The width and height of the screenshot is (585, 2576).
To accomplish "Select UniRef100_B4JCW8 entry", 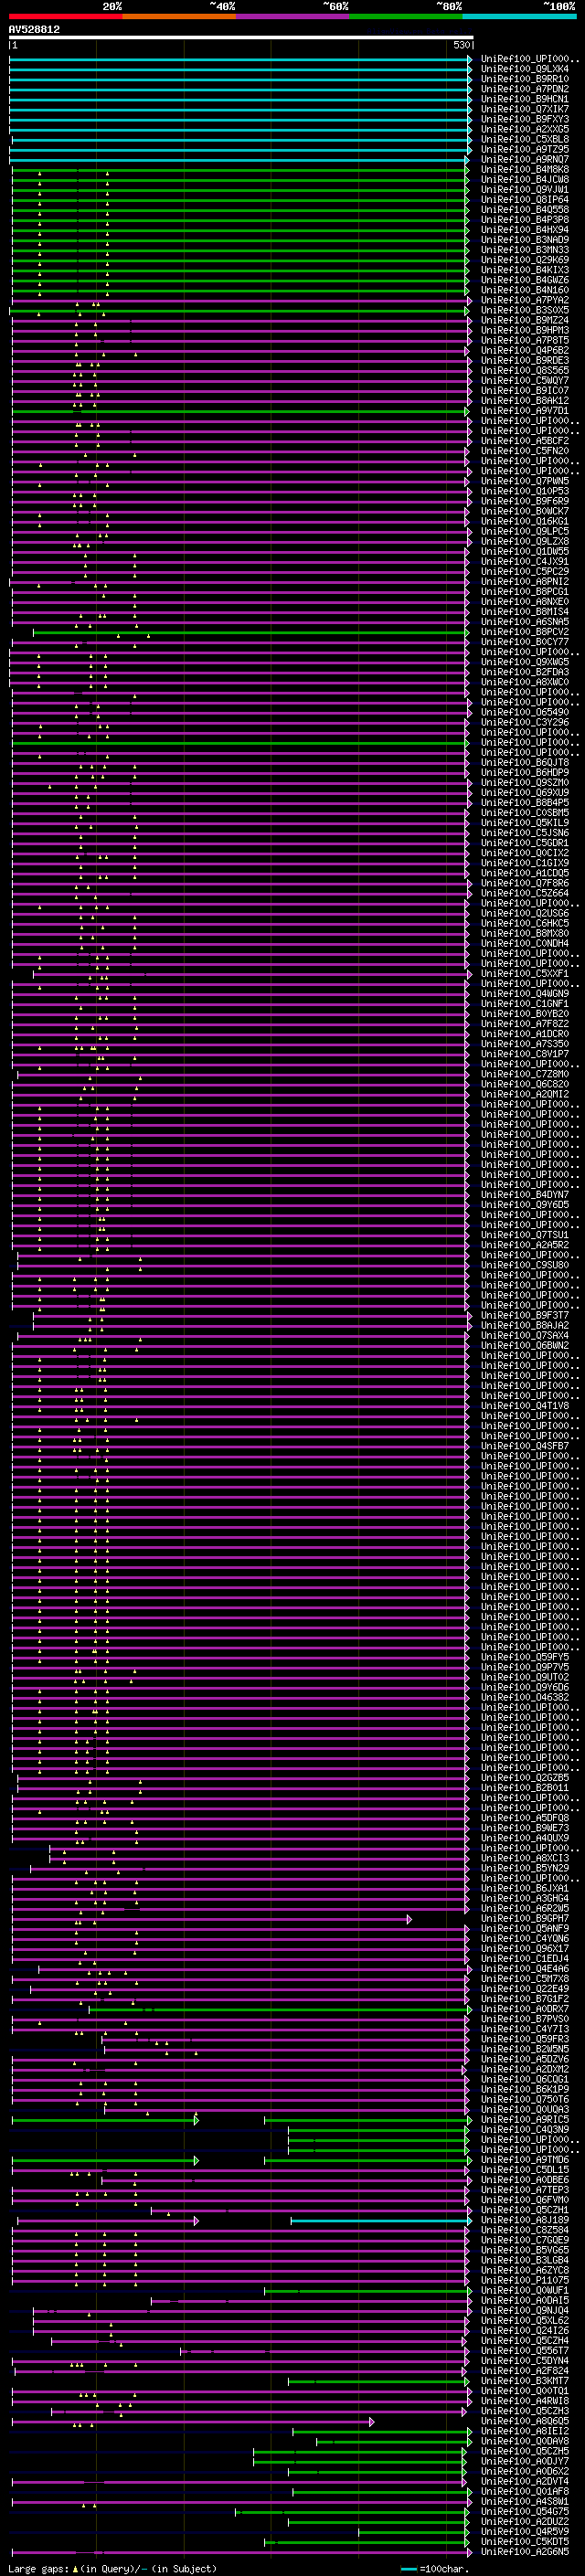I will (x=524, y=179).
